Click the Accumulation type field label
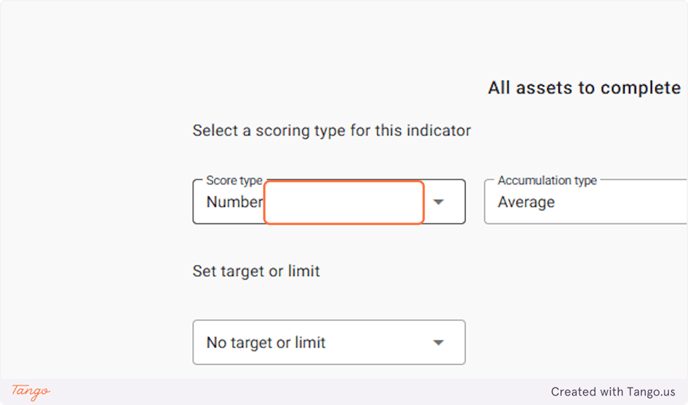Viewport: 688px width, 405px height. [x=547, y=180]
